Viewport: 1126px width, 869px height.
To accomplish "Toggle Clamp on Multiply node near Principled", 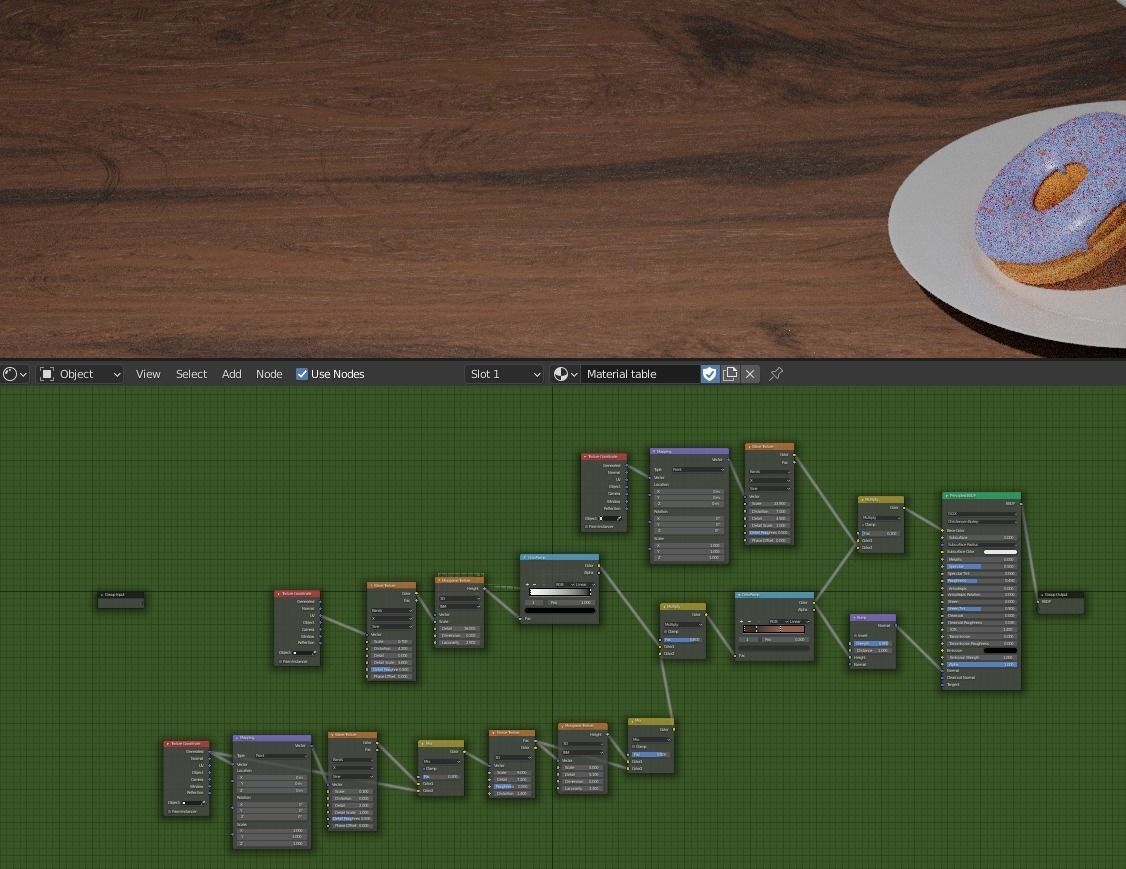I will [x=865, y=525].
